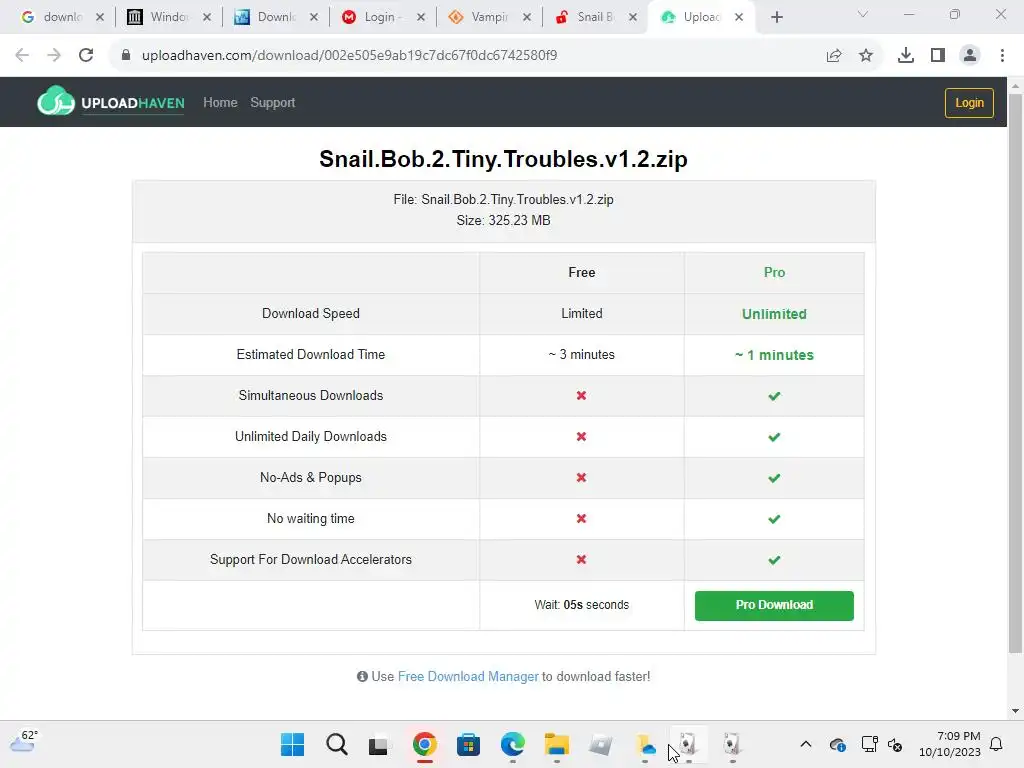
Task: Open File Explorer from the taskbar
Action: click(x=556, y=744)
